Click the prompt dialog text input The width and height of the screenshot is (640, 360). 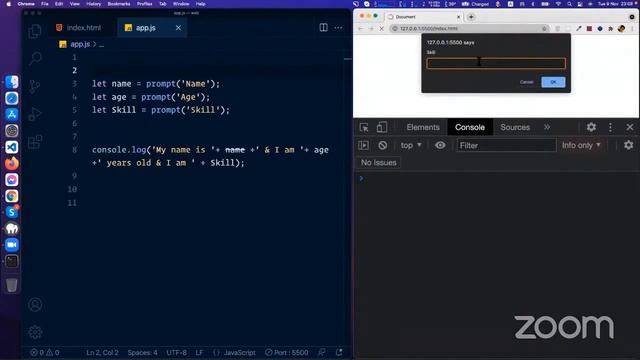tap(496, 63)
